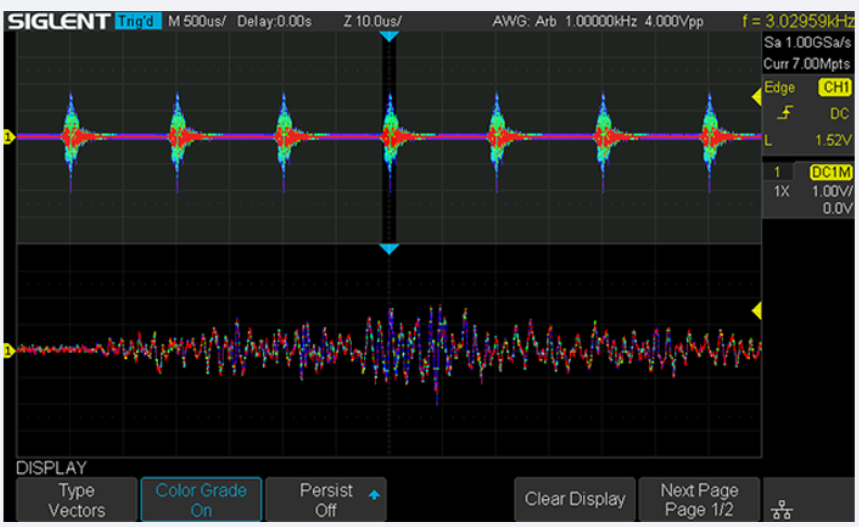Open the Persist Off setting

click(x=326, y=500)
